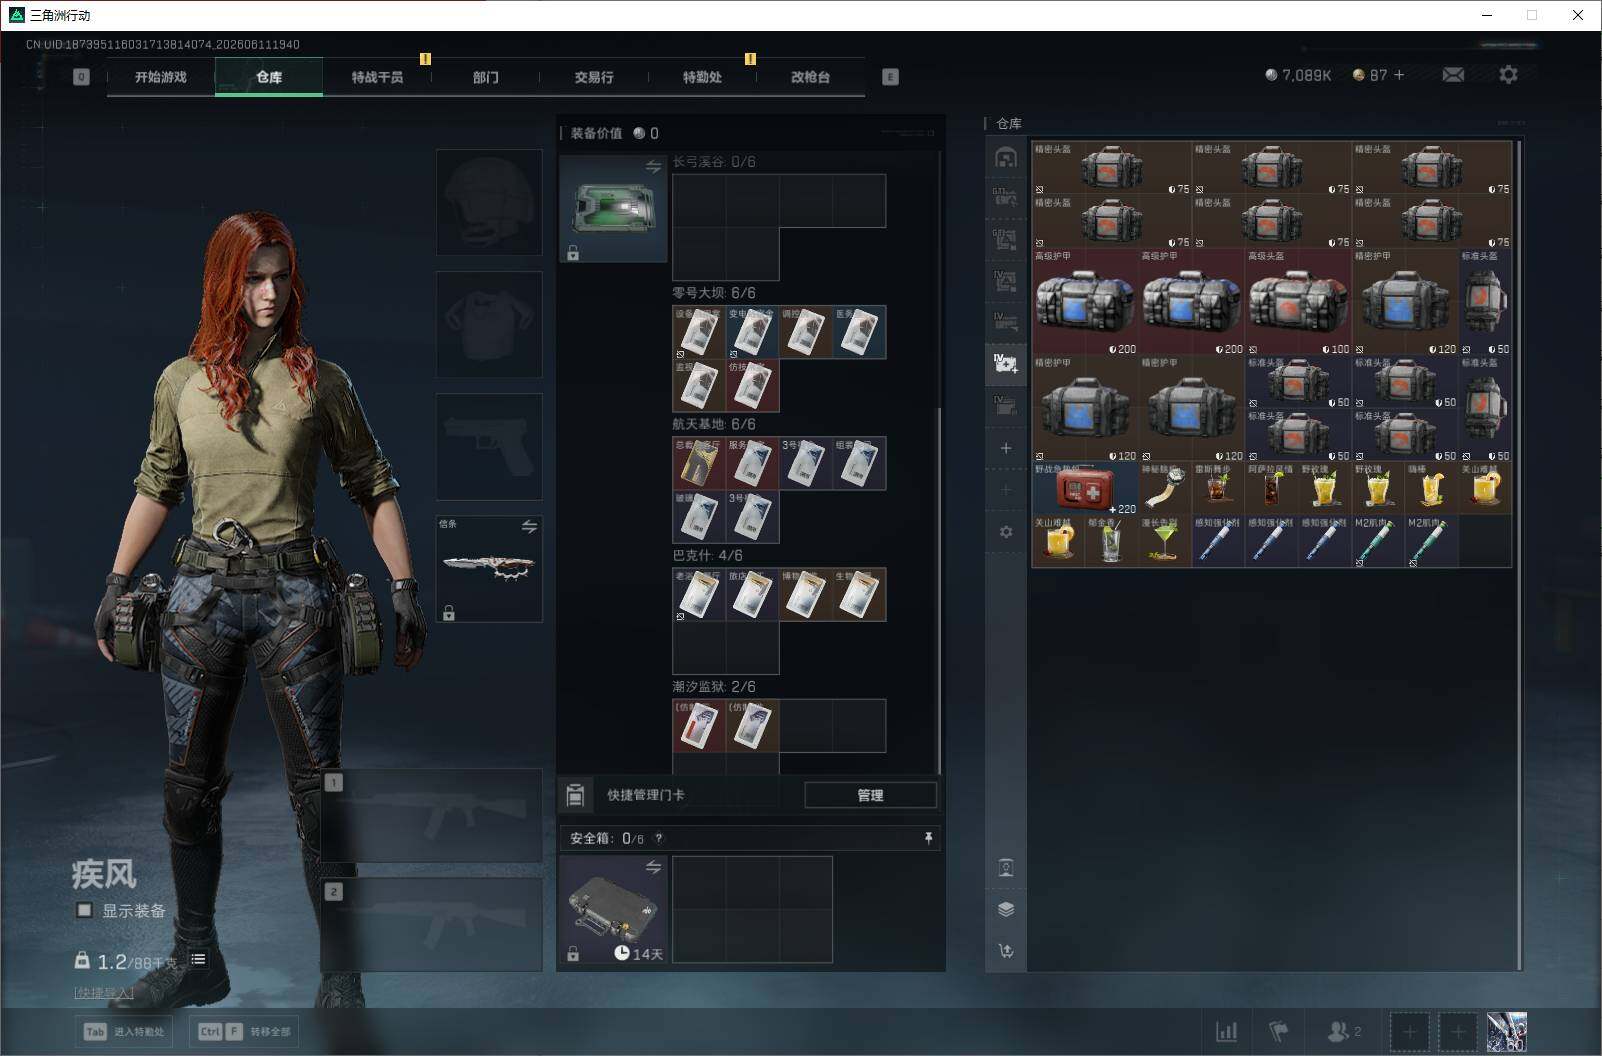Viewport: 1602px width, 1056px height.
Task: Click the cart upload icon in the 仓库 sidebar
Action: click(1006, 951)
